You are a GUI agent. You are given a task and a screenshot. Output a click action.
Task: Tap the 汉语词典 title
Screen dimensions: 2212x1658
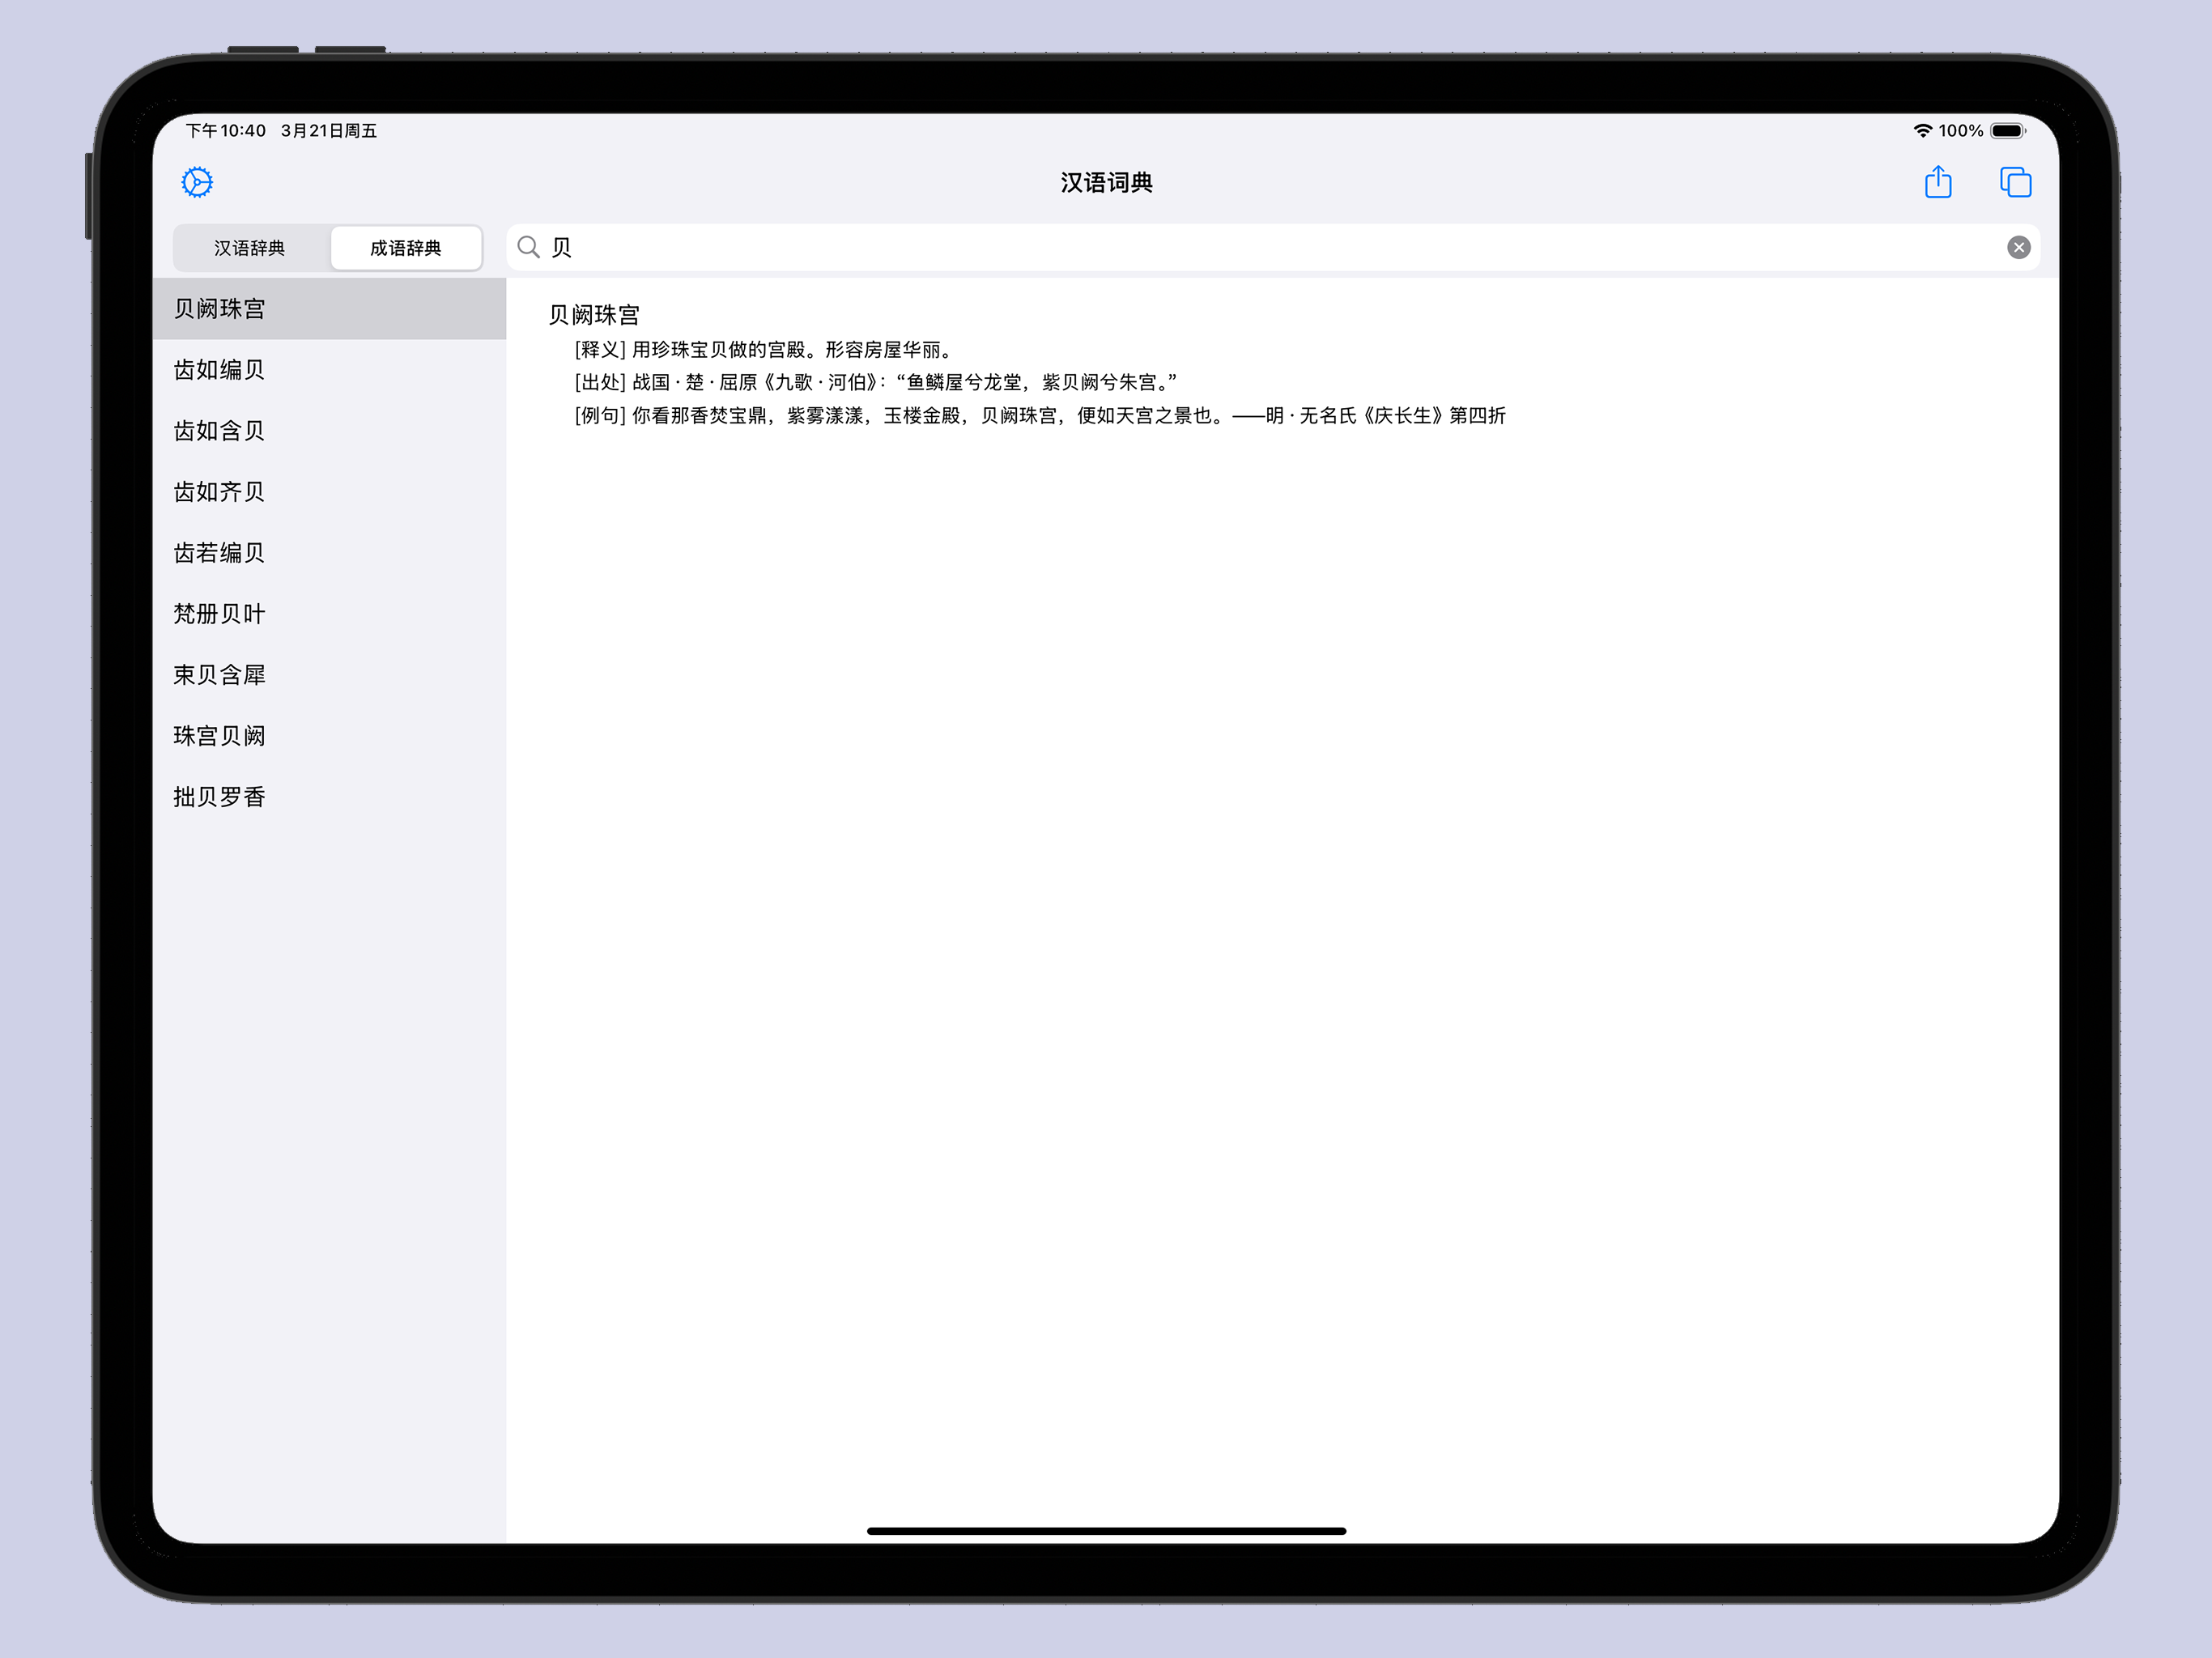pyautogui.click(x=1106, y=183)
